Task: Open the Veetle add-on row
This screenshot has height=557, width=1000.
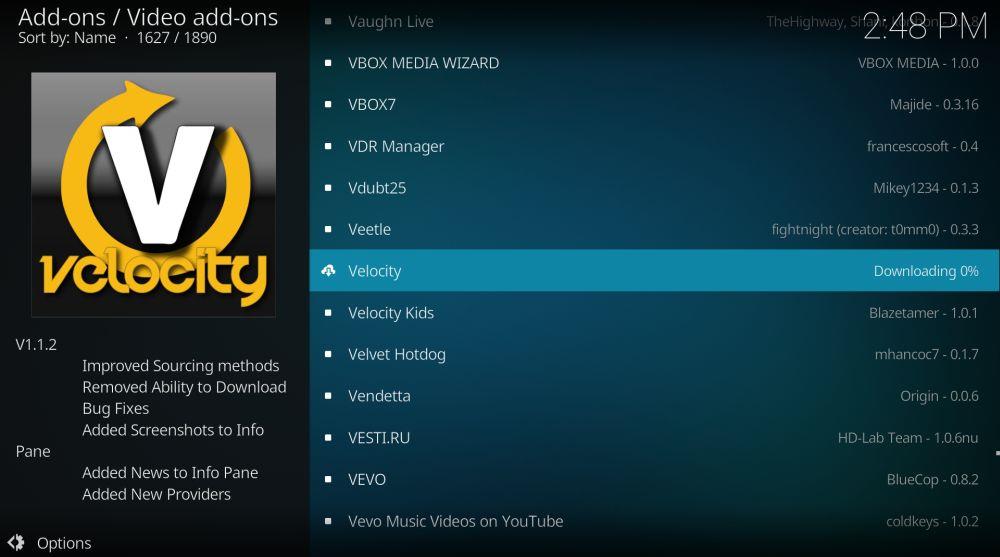Action: click(x=654, y=229)
